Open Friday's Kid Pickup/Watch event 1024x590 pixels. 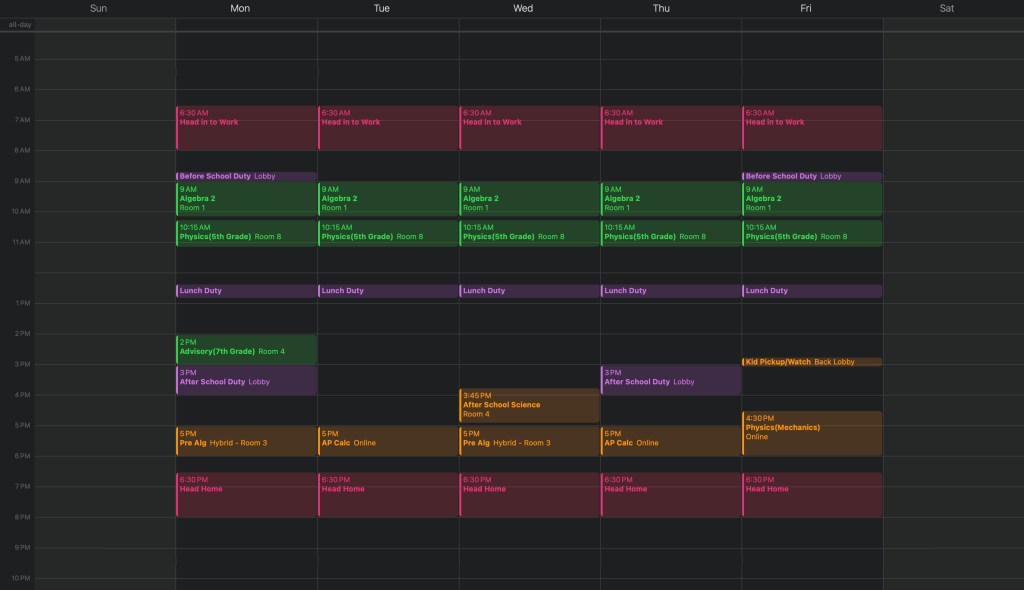click(812, 362)
